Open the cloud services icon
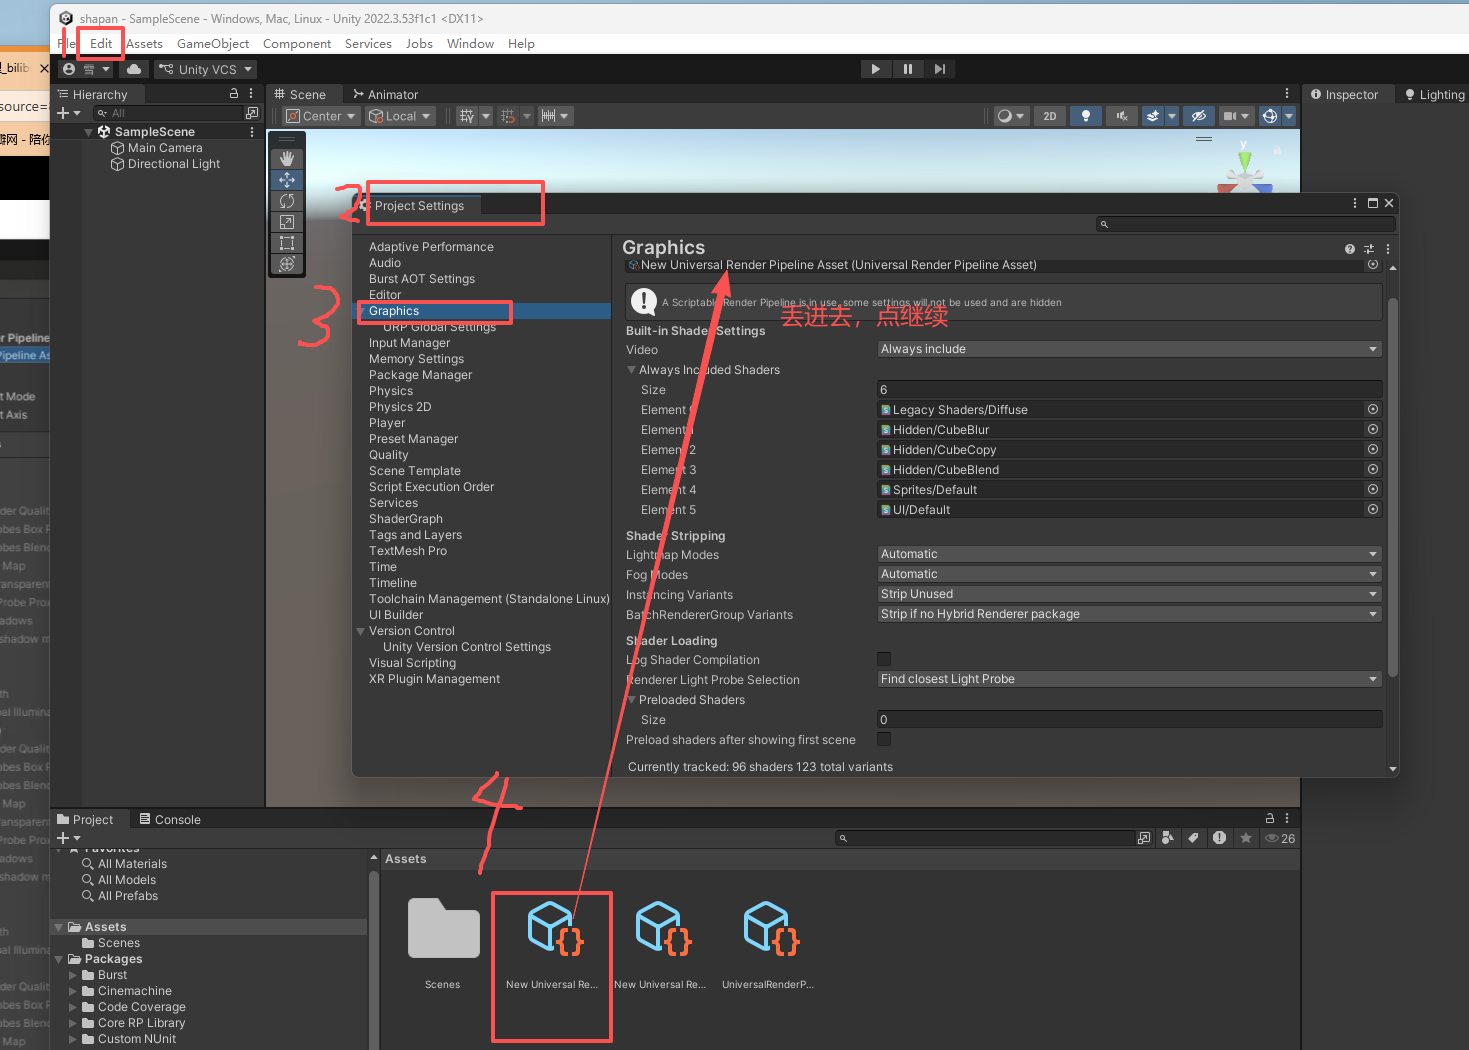The width and height of the screenshot is (1469, 1050). (134, 69)
